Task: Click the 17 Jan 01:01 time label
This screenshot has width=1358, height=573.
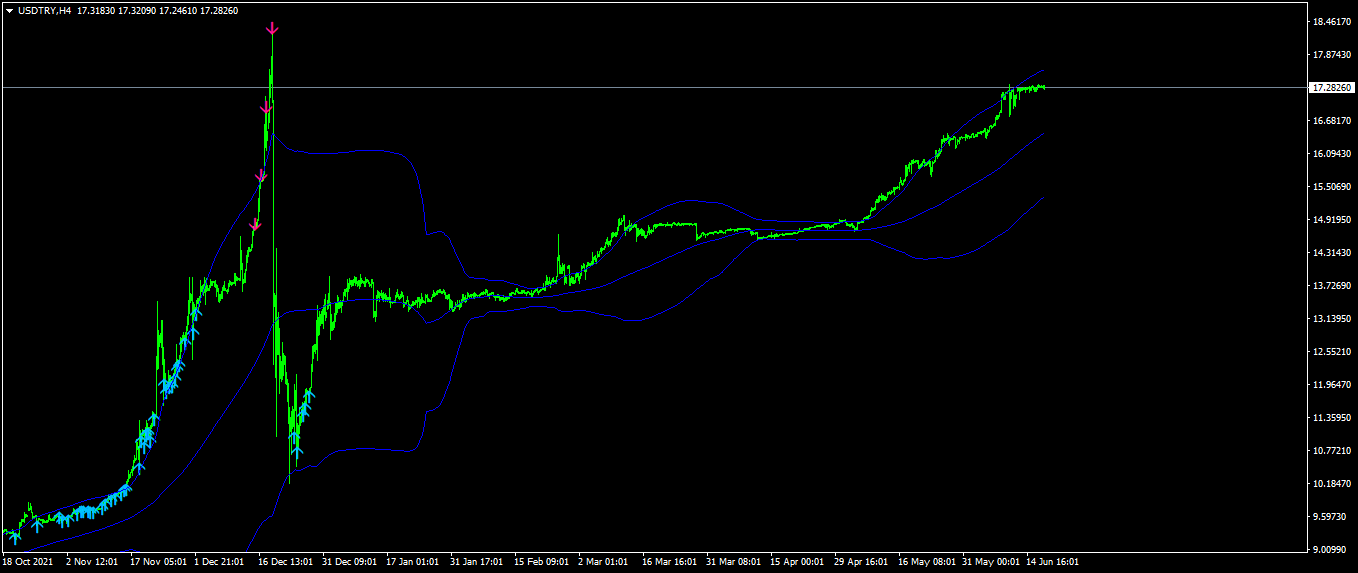Action: [414, 562]
